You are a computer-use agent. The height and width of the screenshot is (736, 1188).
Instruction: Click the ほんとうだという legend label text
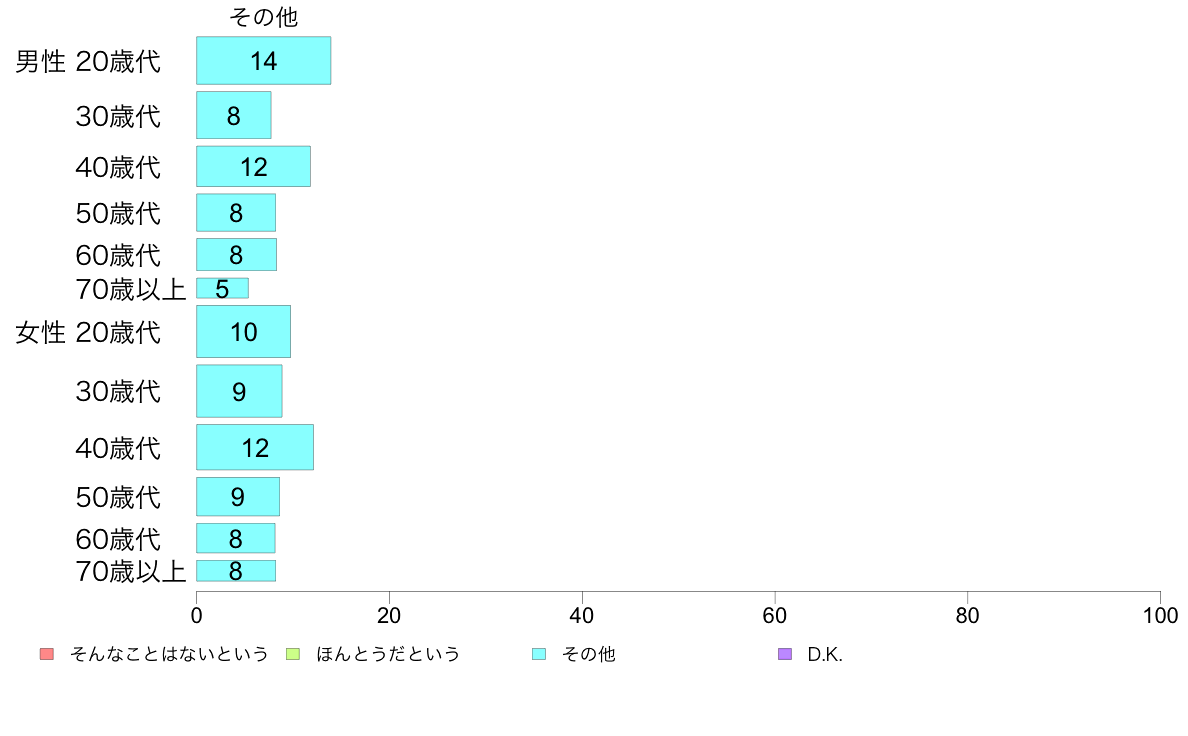388,654
